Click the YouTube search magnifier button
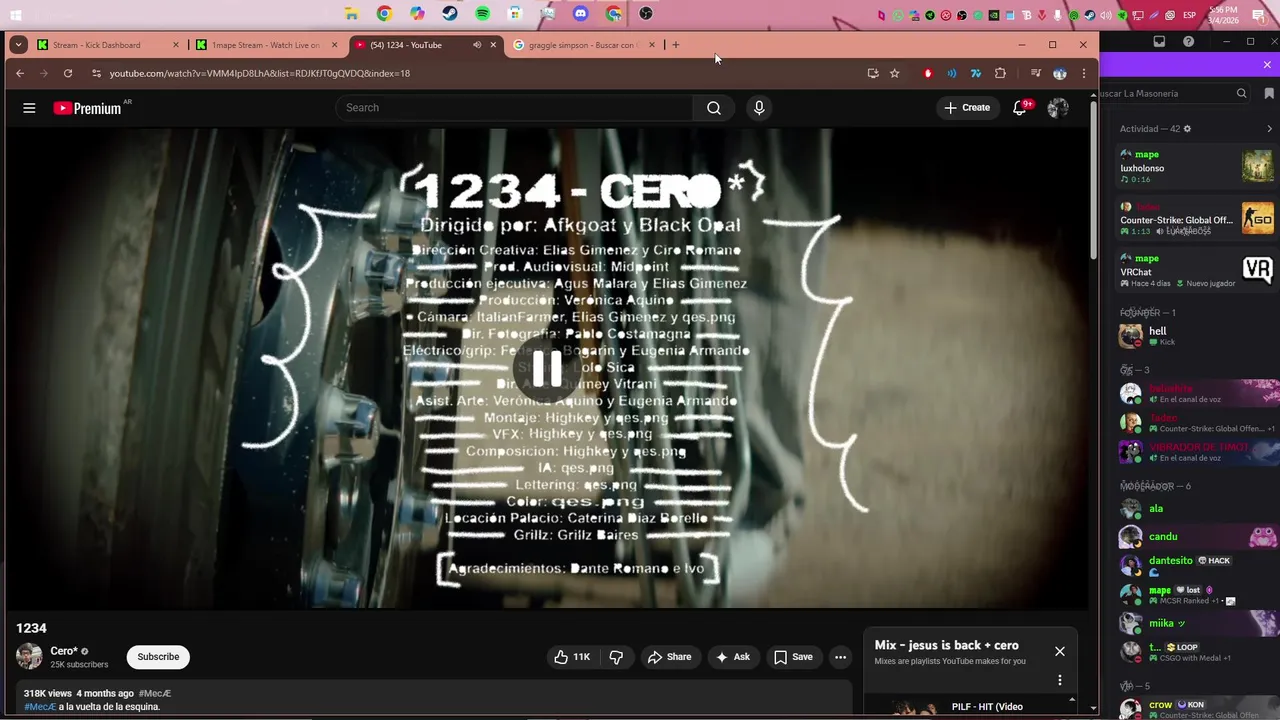Image resolution: width=1280 pixels, height=720 pixels. (714, 108)
